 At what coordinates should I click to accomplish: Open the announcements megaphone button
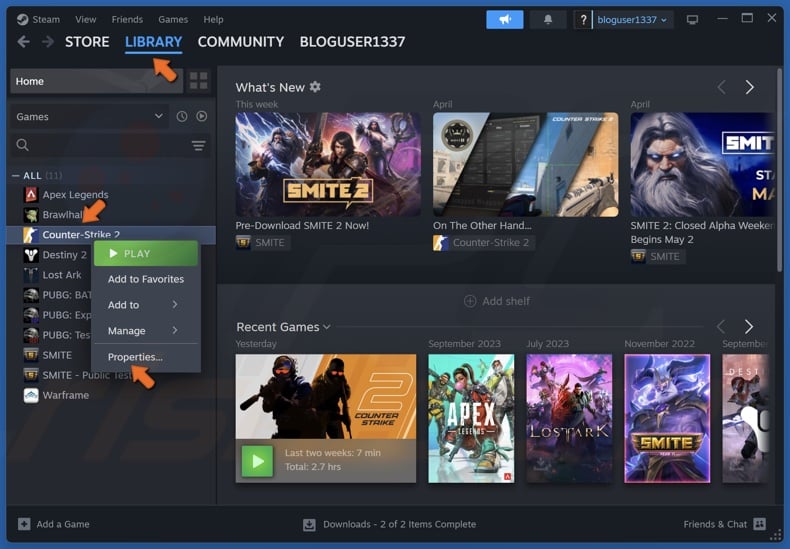click(x=504, y=20)
